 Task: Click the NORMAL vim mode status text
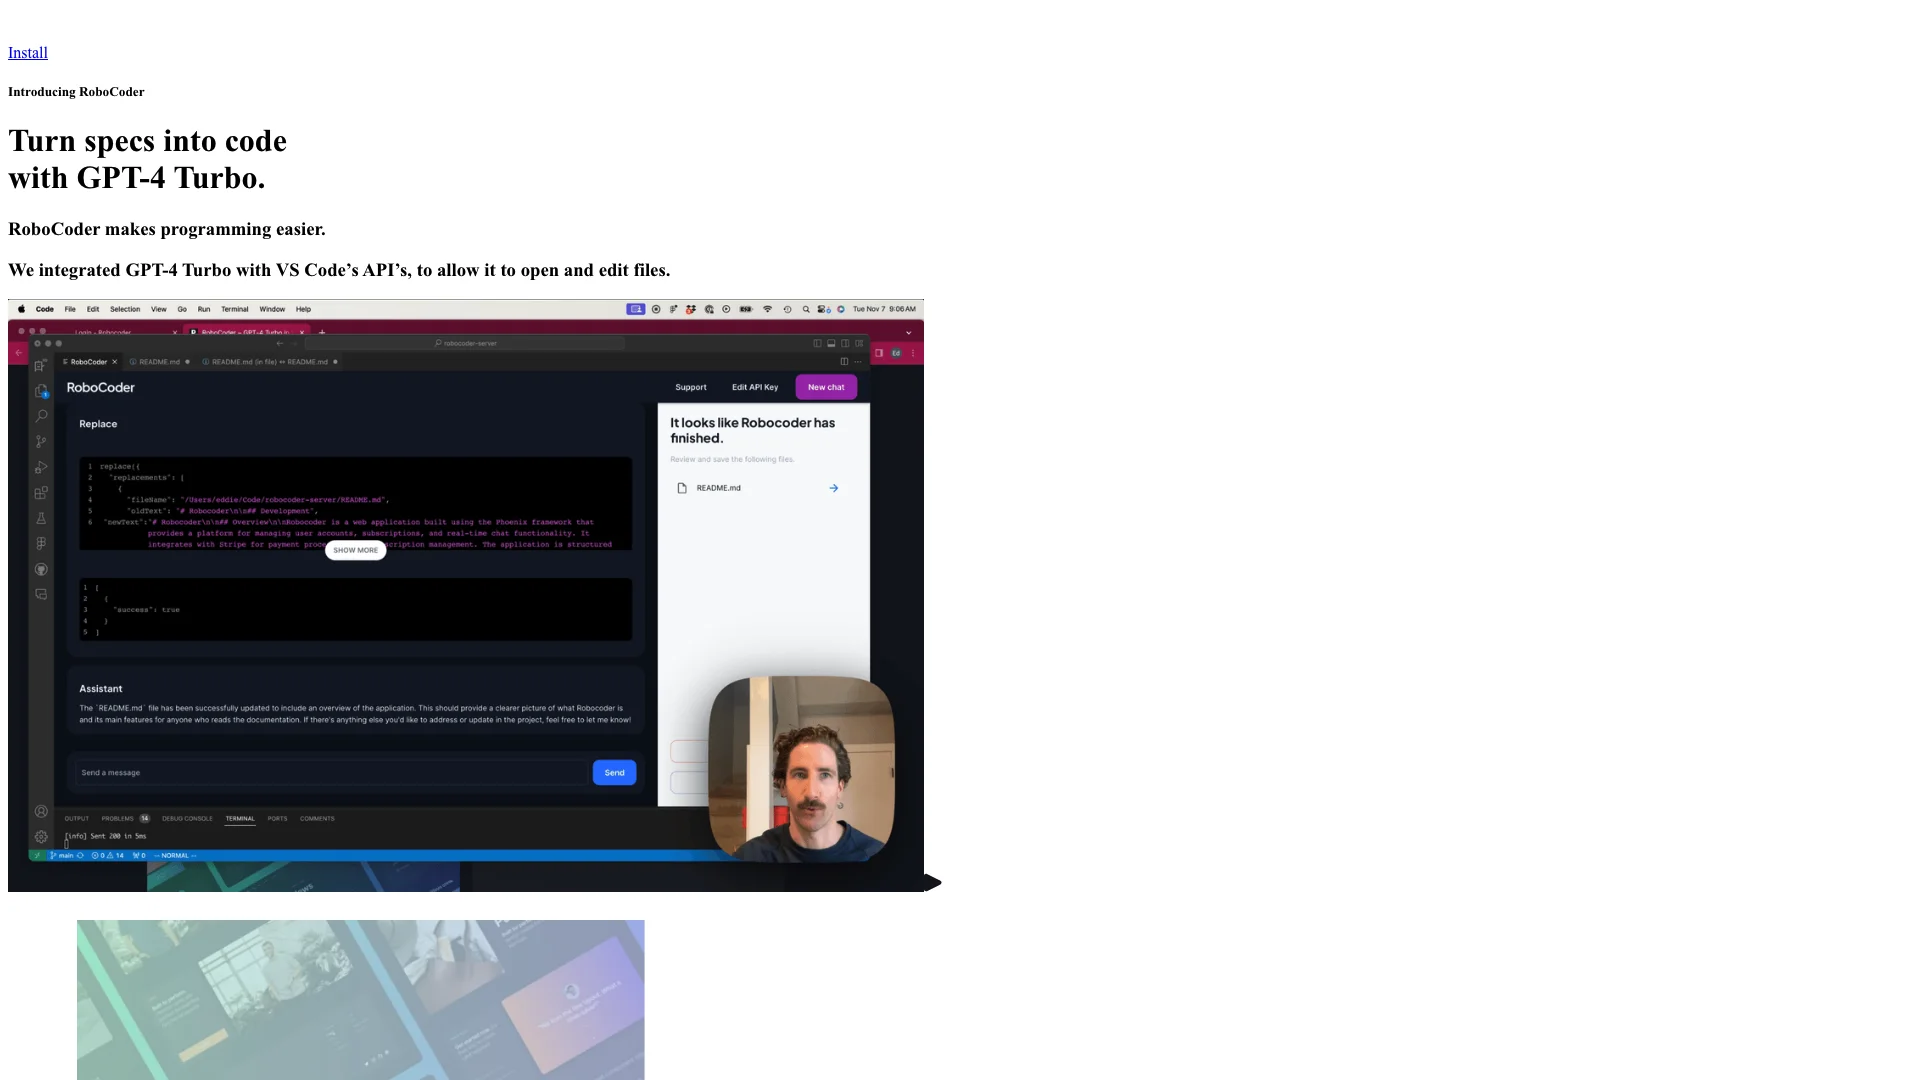(177, 856)
